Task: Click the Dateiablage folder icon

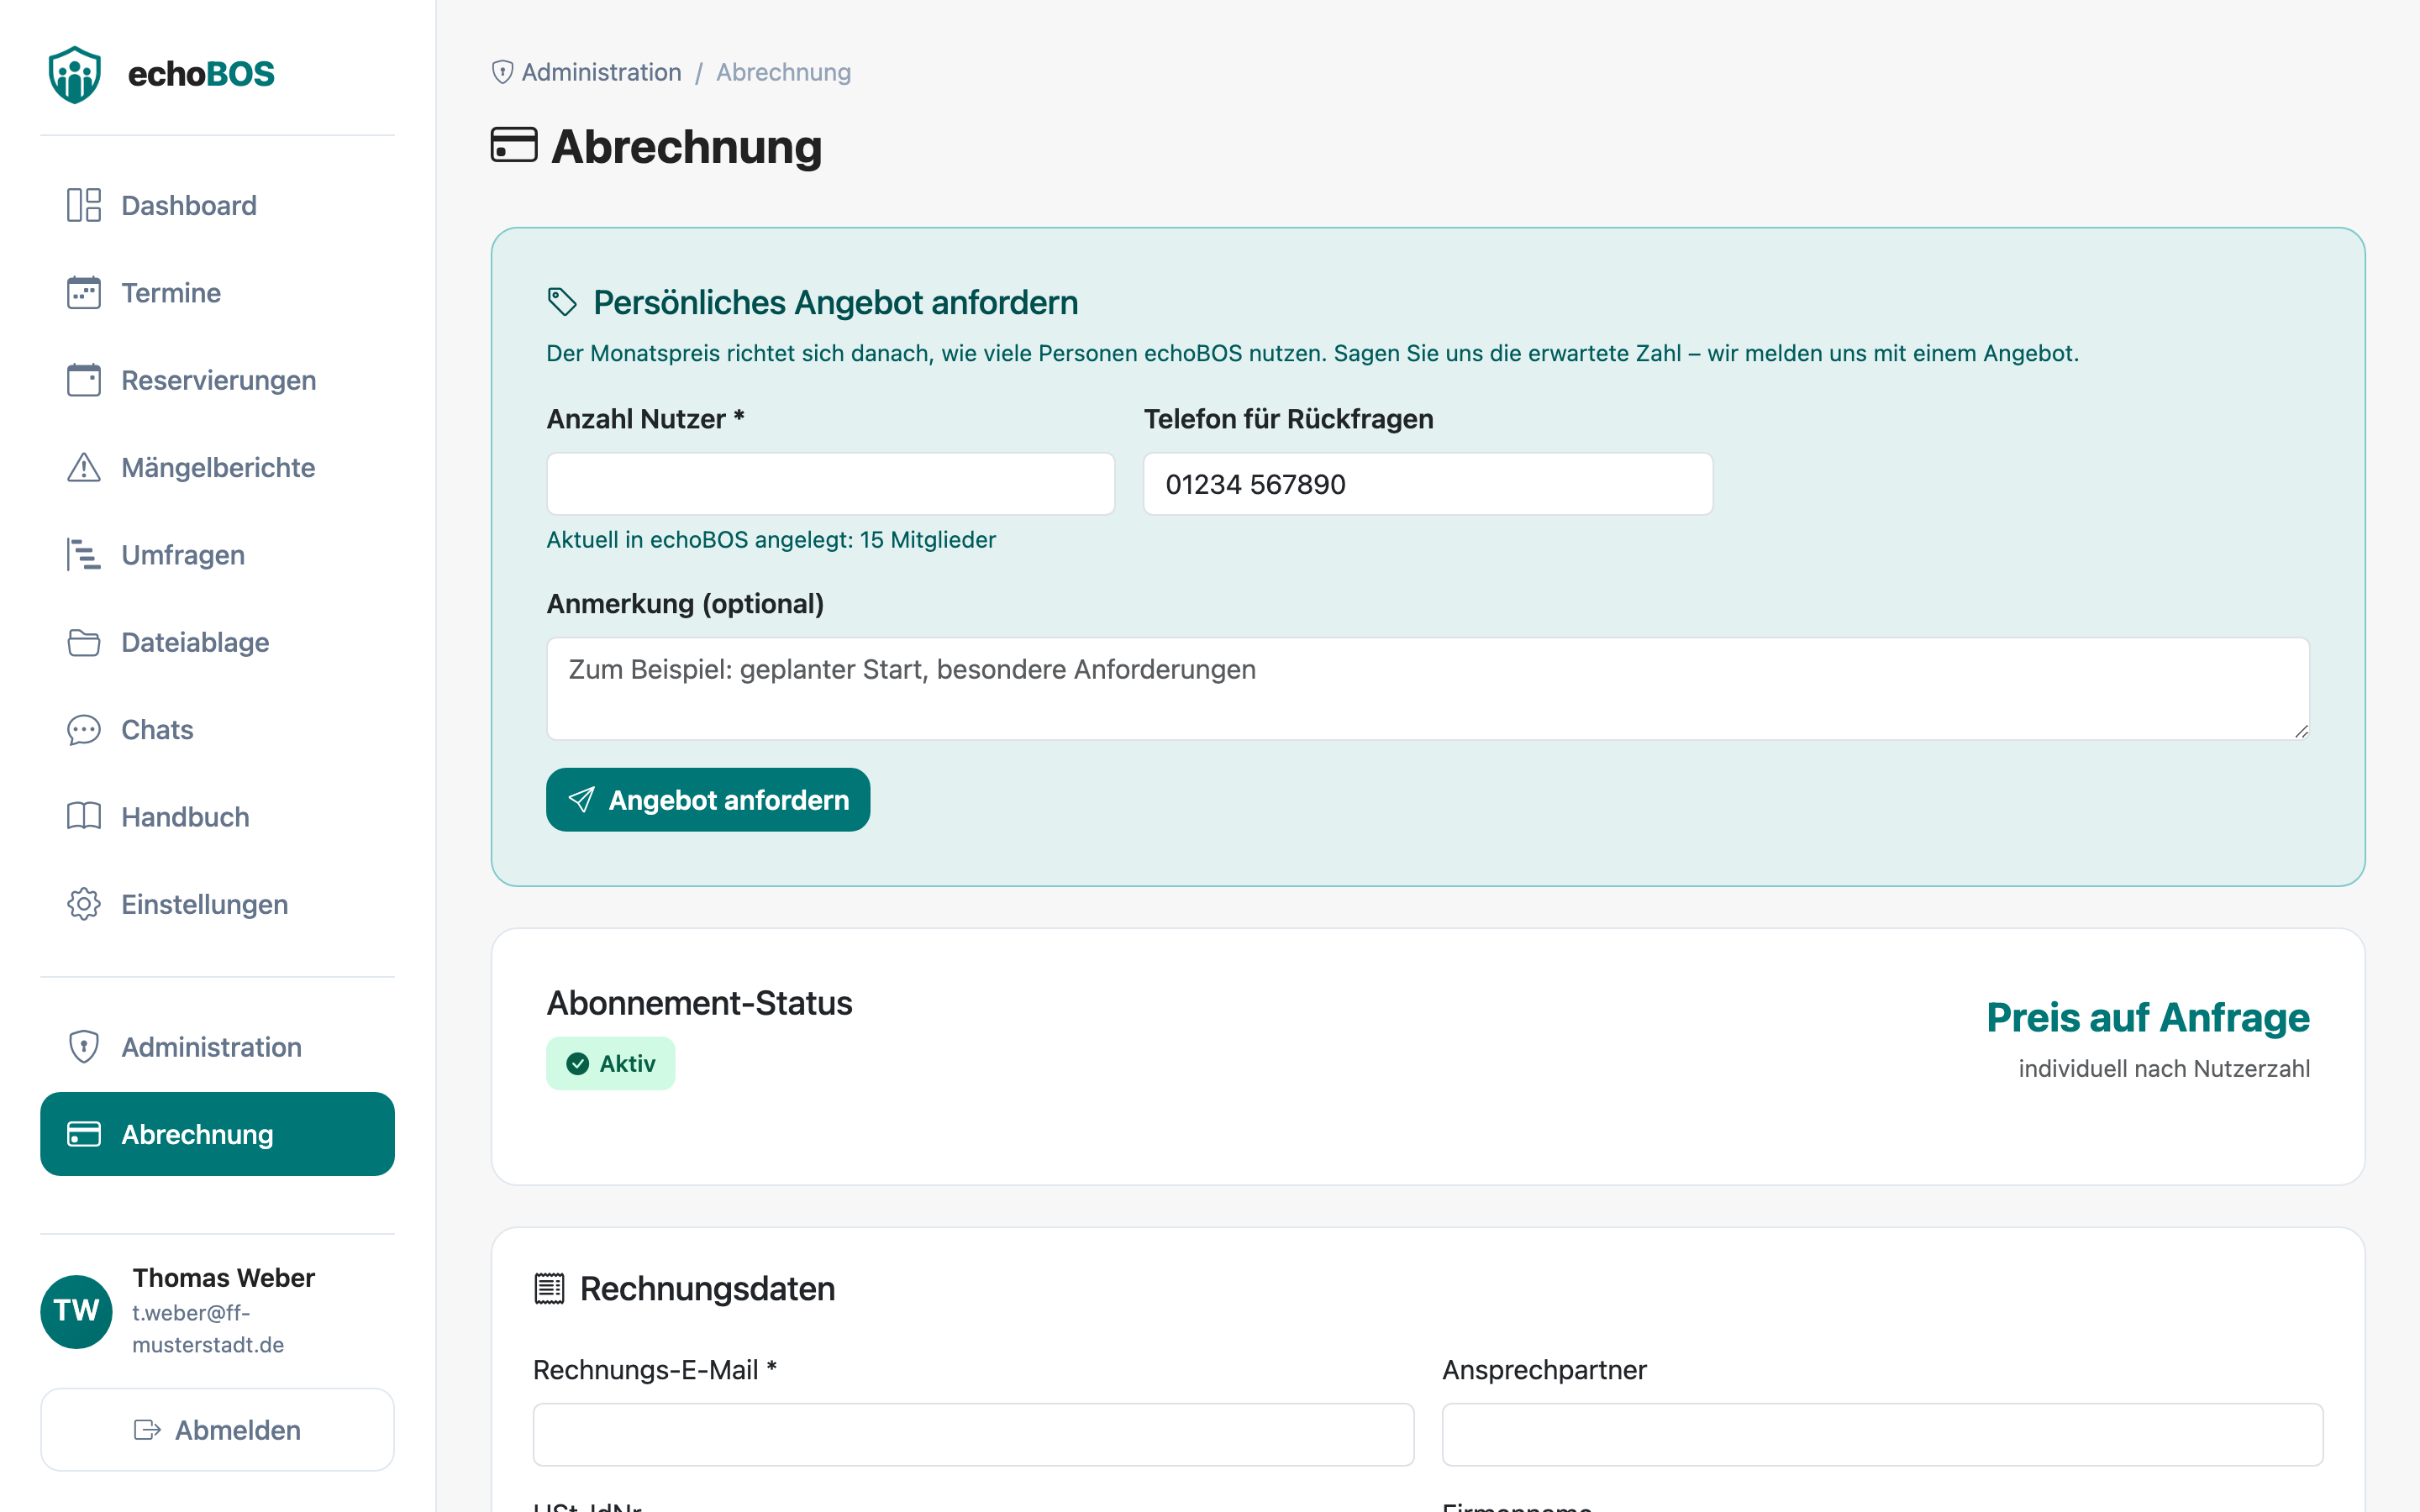Action: 84,642
